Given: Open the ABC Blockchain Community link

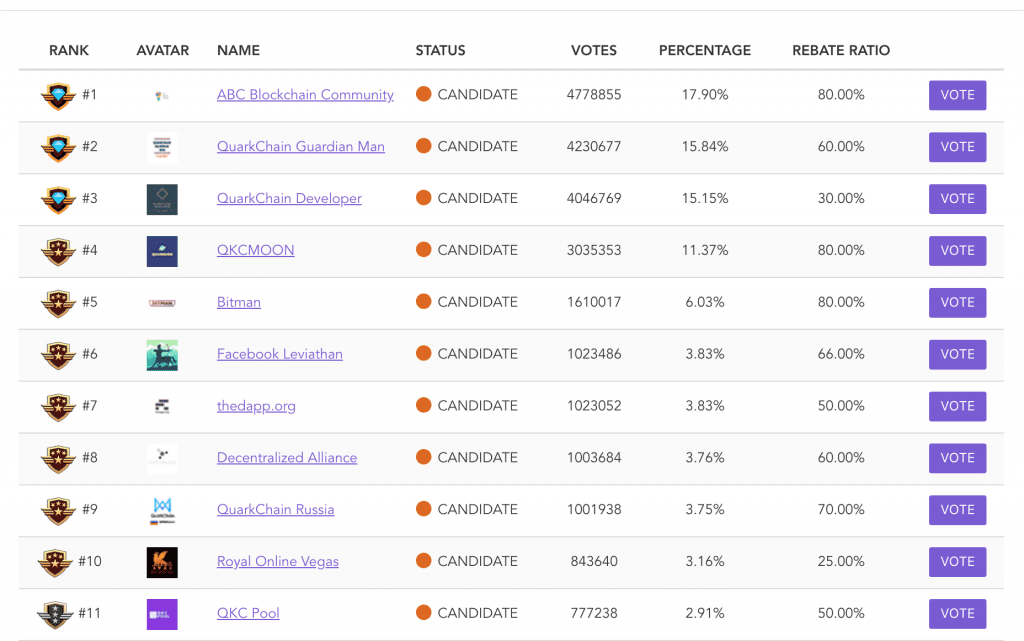Looking at the screenshot, I should 305,95.
